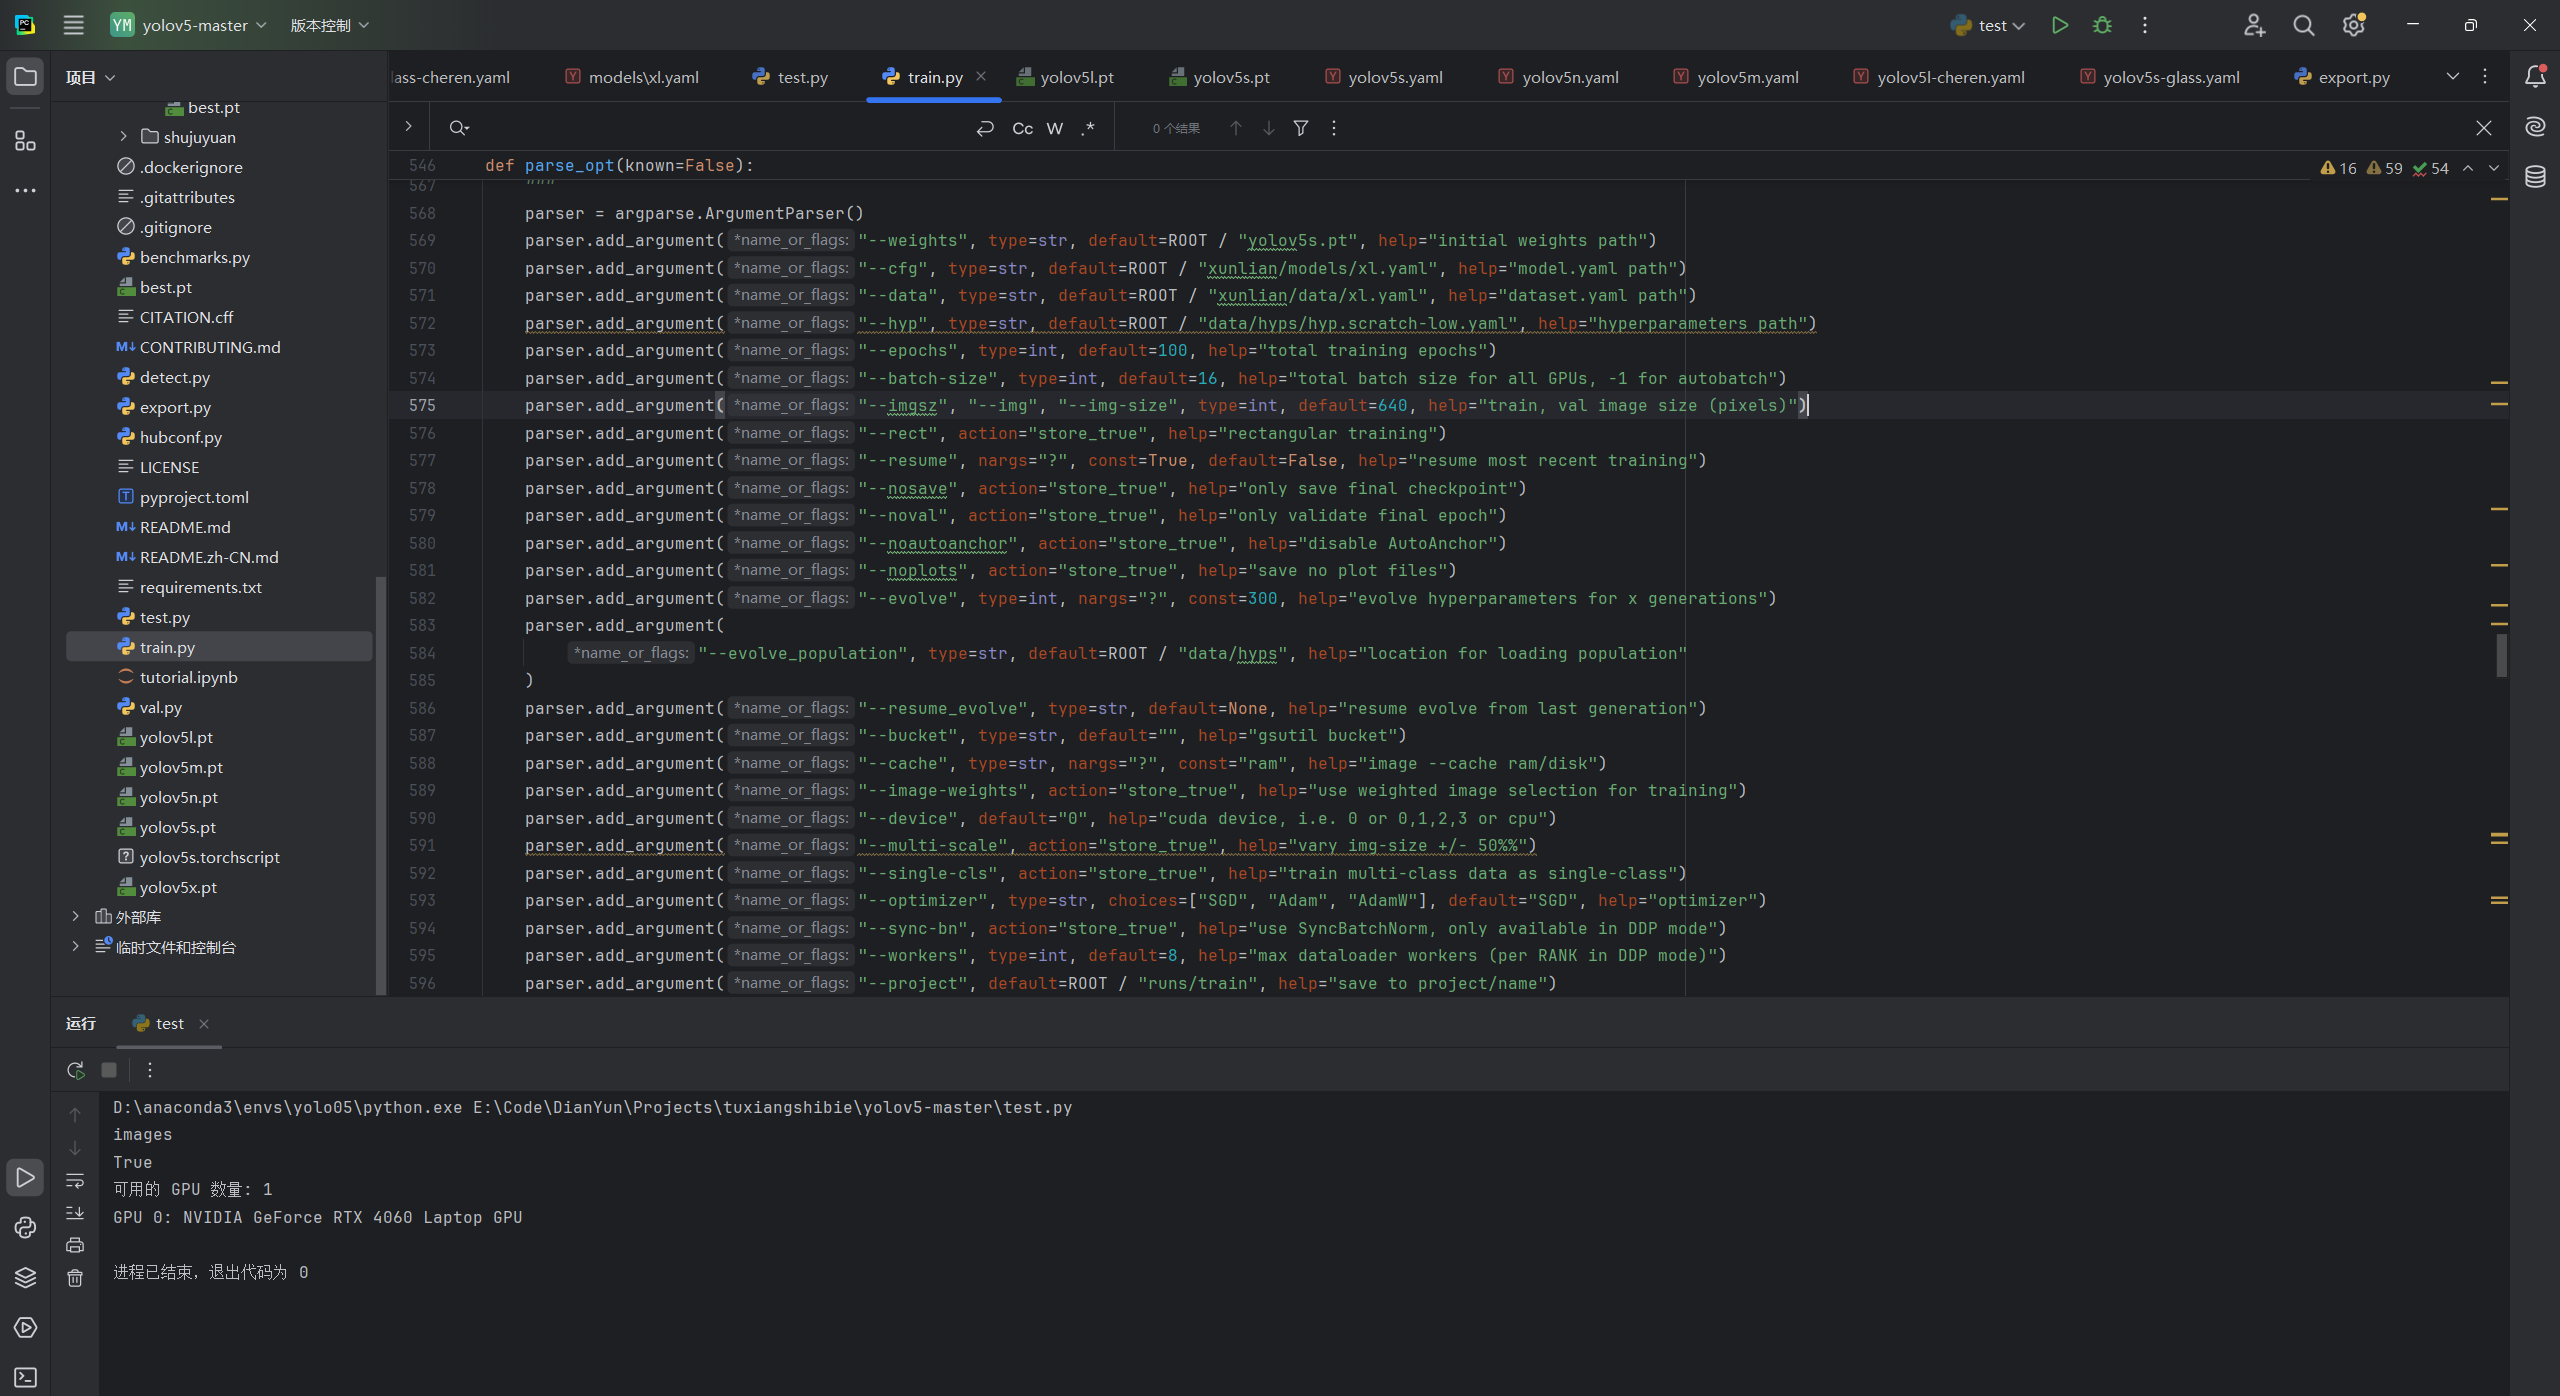Start debugging with the bug icon
This screenshot has height=1396, width=2560.
2102,25
